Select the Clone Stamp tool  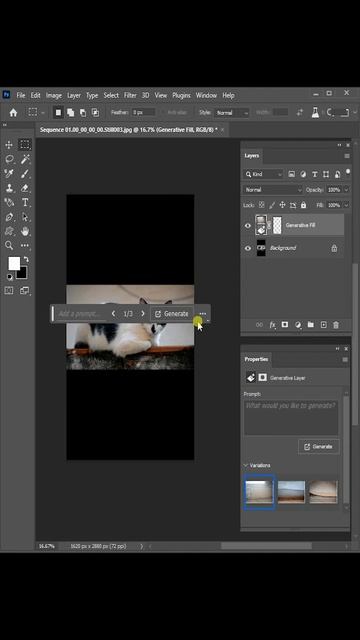coord(9,188)
